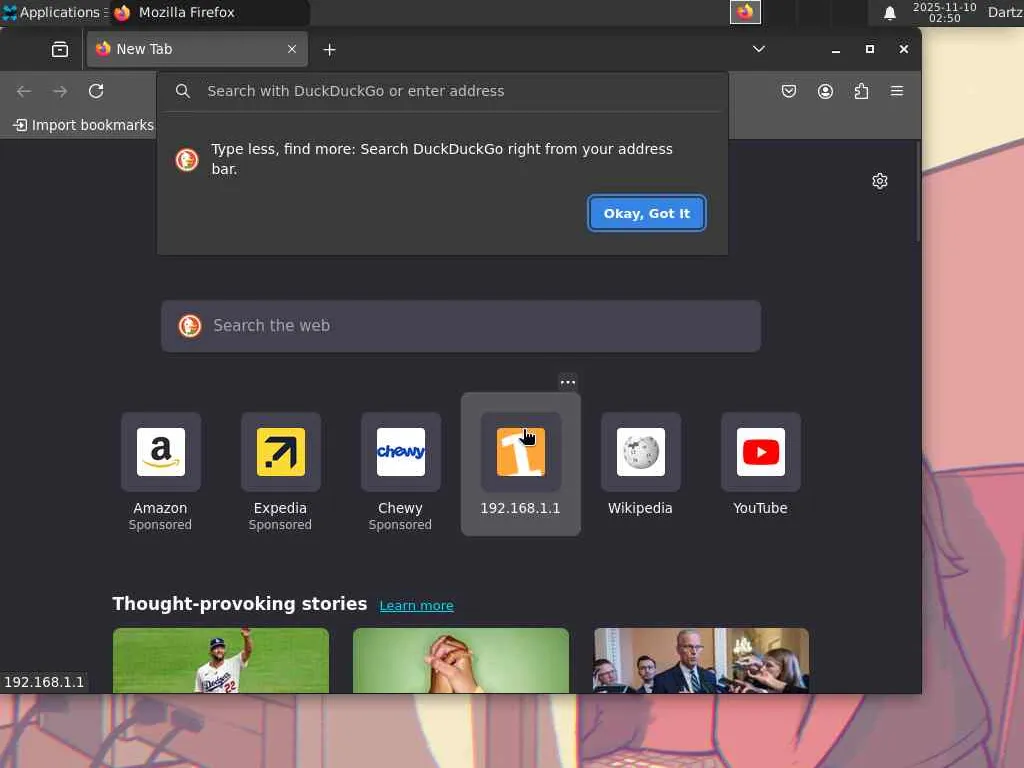
Task: Go back one page
Action: click(24, 91)
